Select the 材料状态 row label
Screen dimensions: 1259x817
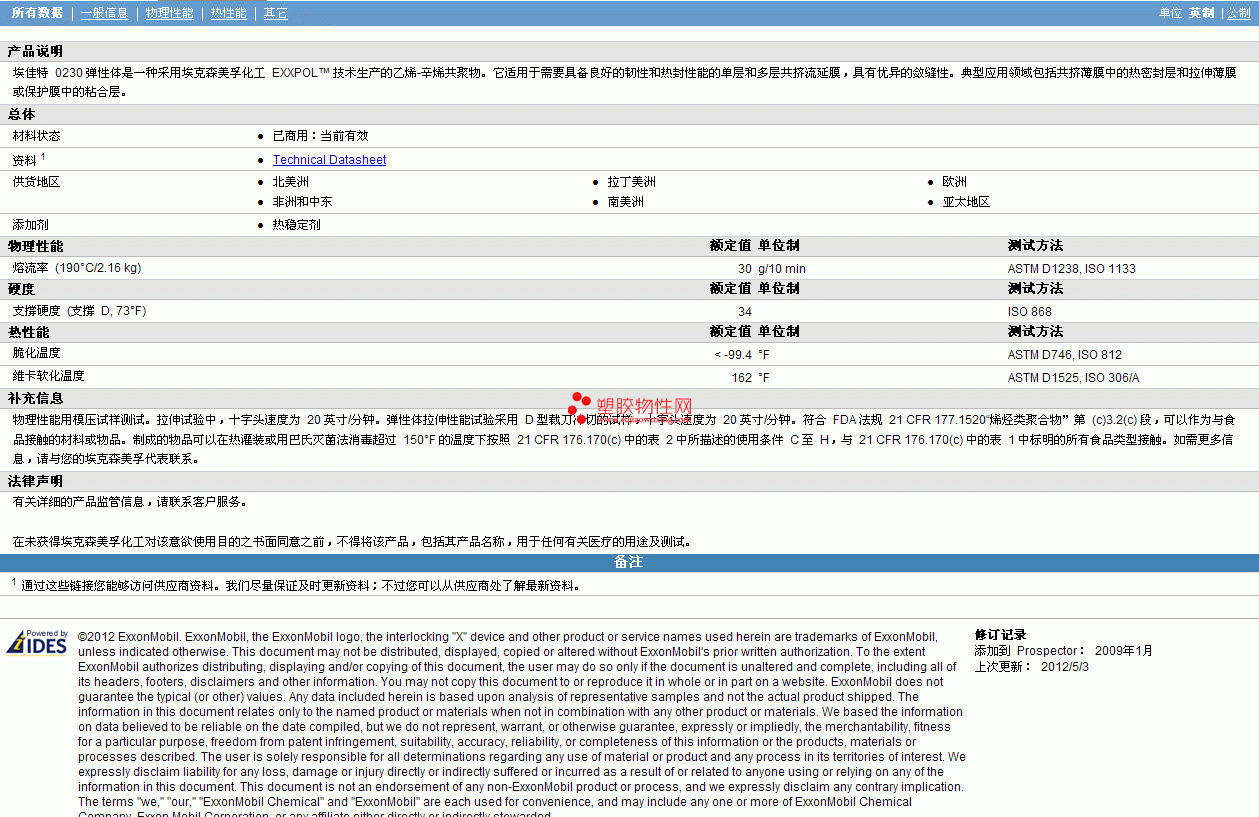[37, 136]
